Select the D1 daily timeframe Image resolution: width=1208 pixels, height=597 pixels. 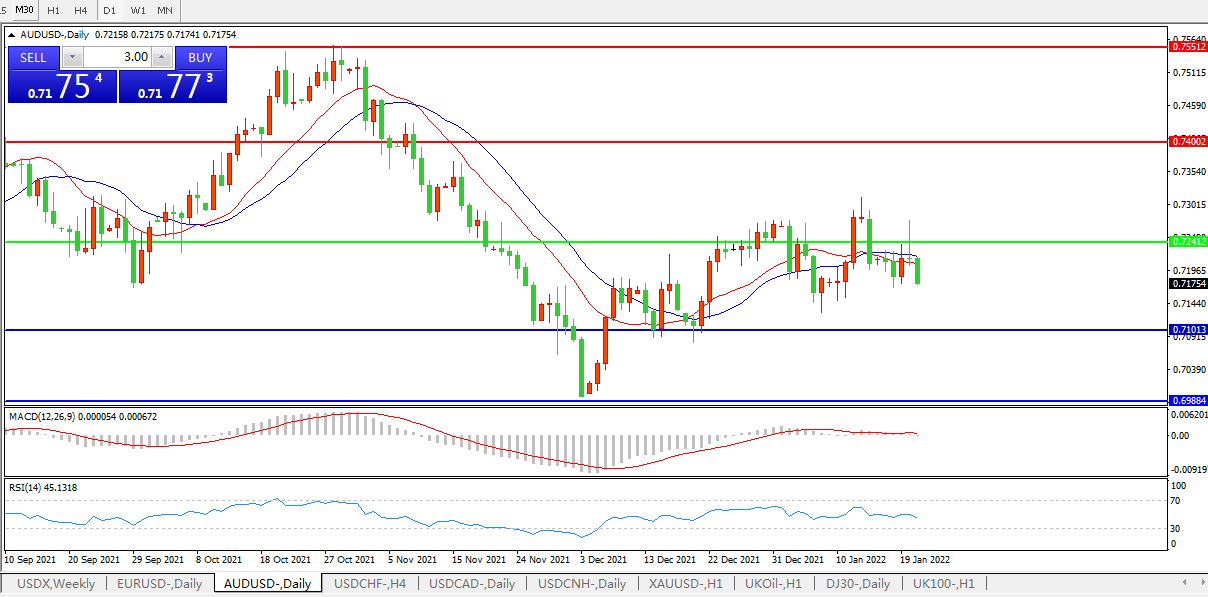(x=110, y=10)
